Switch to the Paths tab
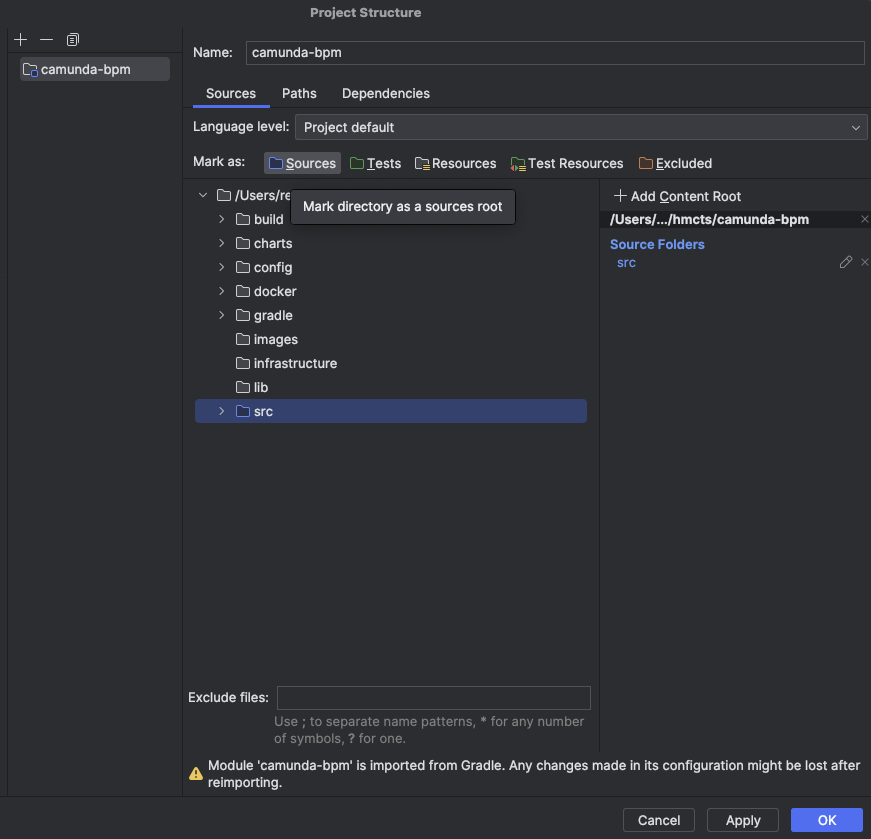This screenshot has height=839, width=871. click(x=299, y=93)
